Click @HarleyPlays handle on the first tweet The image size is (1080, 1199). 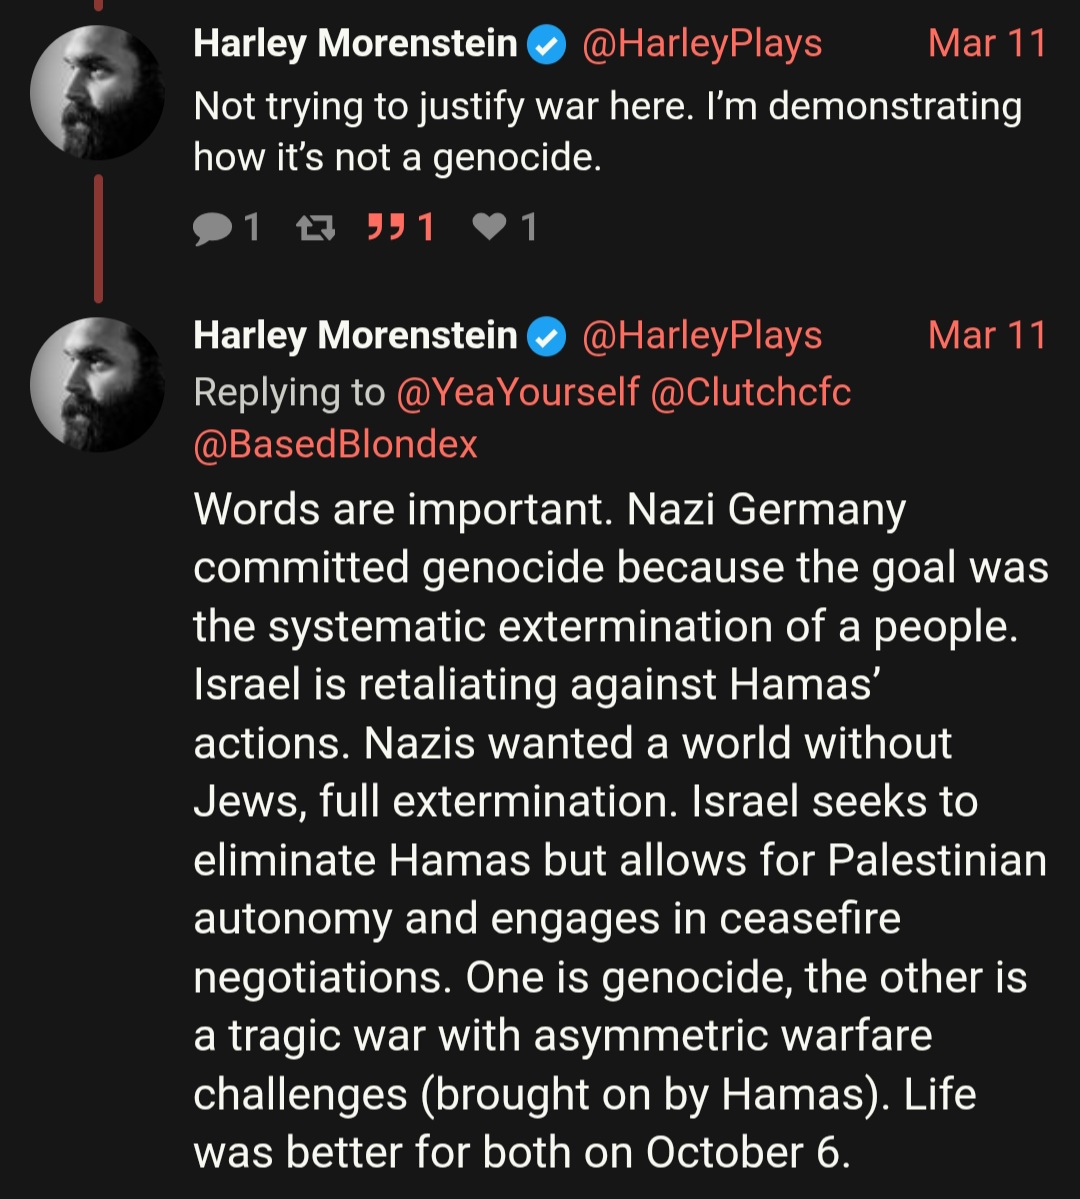701,45
